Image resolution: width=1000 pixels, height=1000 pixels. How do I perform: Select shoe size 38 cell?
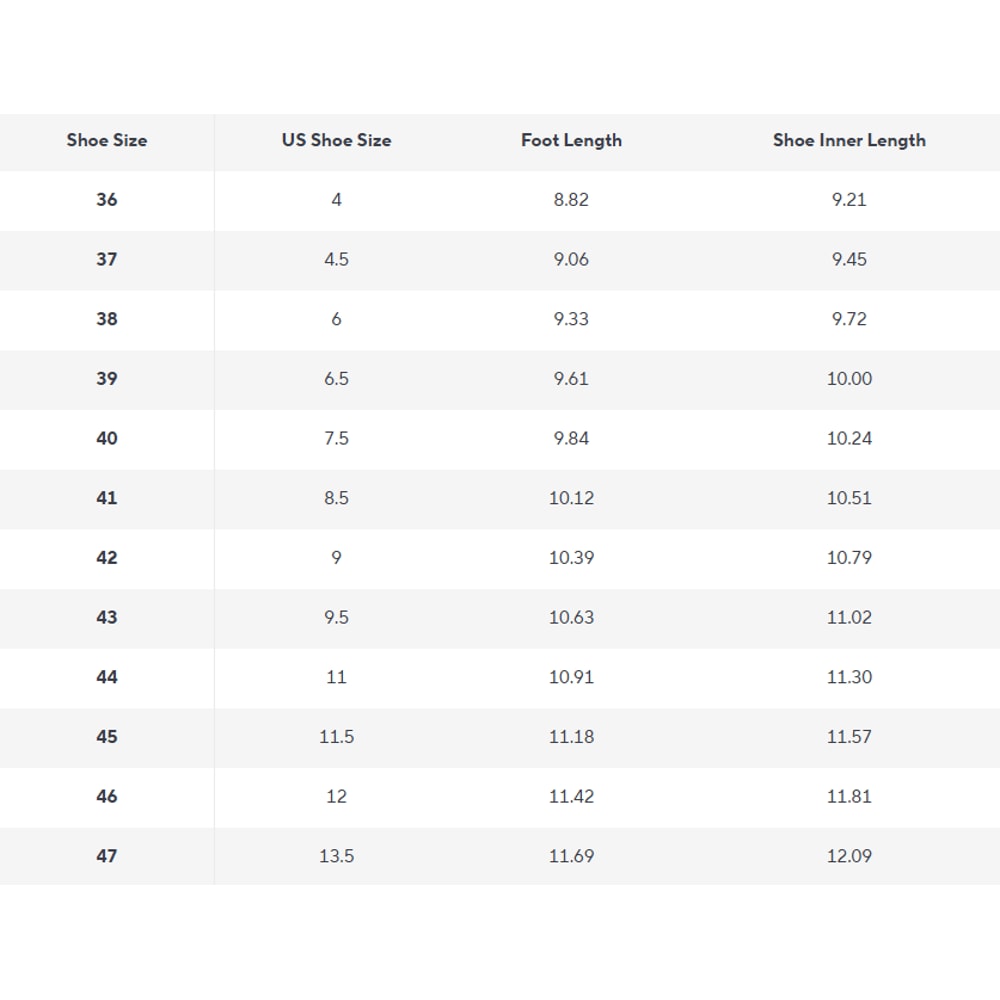pos(107,319)
